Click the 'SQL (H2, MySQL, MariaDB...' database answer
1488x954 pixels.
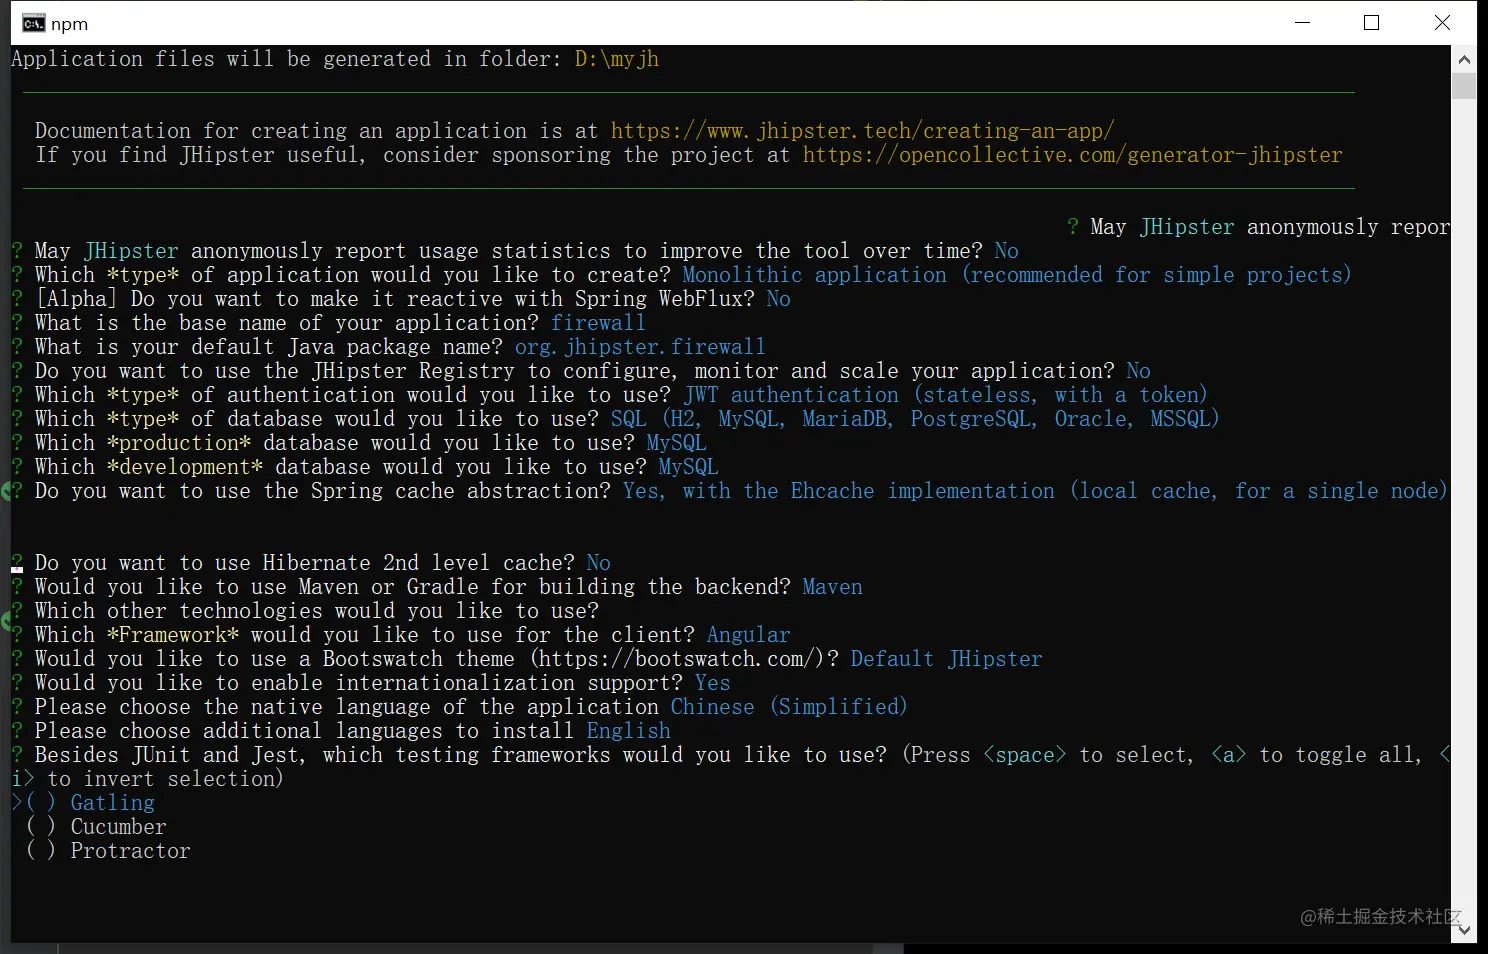pyautogui.click(x=915, y=419)
